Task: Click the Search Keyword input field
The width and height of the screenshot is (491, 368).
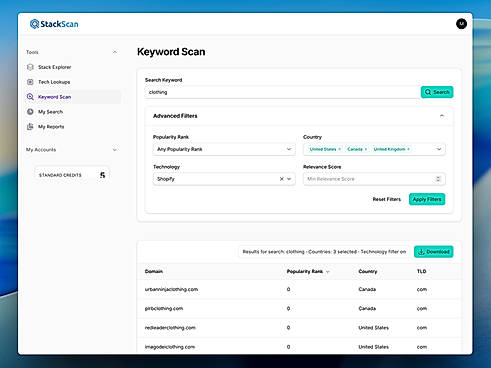Action: tap(282, 92)
